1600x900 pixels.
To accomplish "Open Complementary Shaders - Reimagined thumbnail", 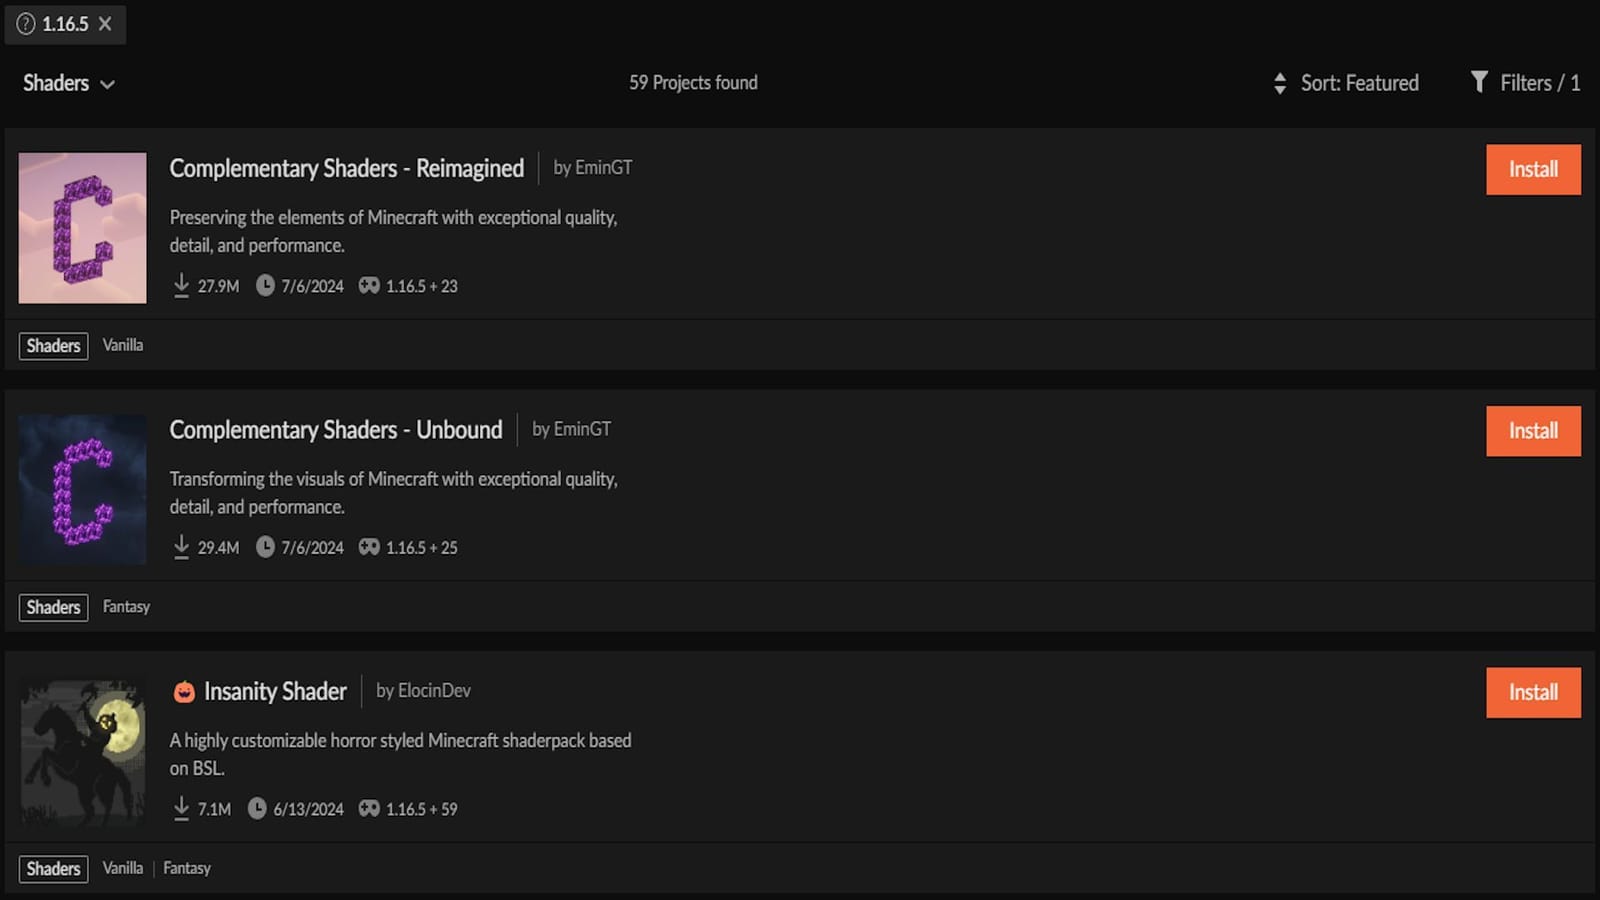I will [82, 228].
